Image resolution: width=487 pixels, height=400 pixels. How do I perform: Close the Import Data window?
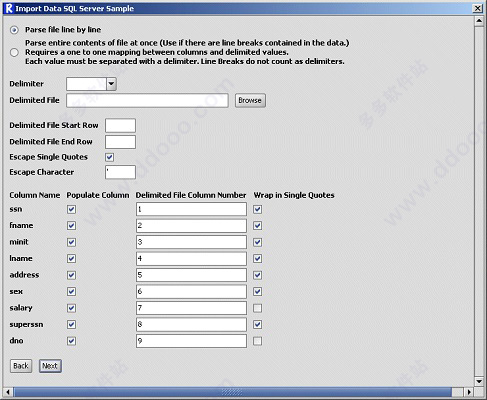478,8
